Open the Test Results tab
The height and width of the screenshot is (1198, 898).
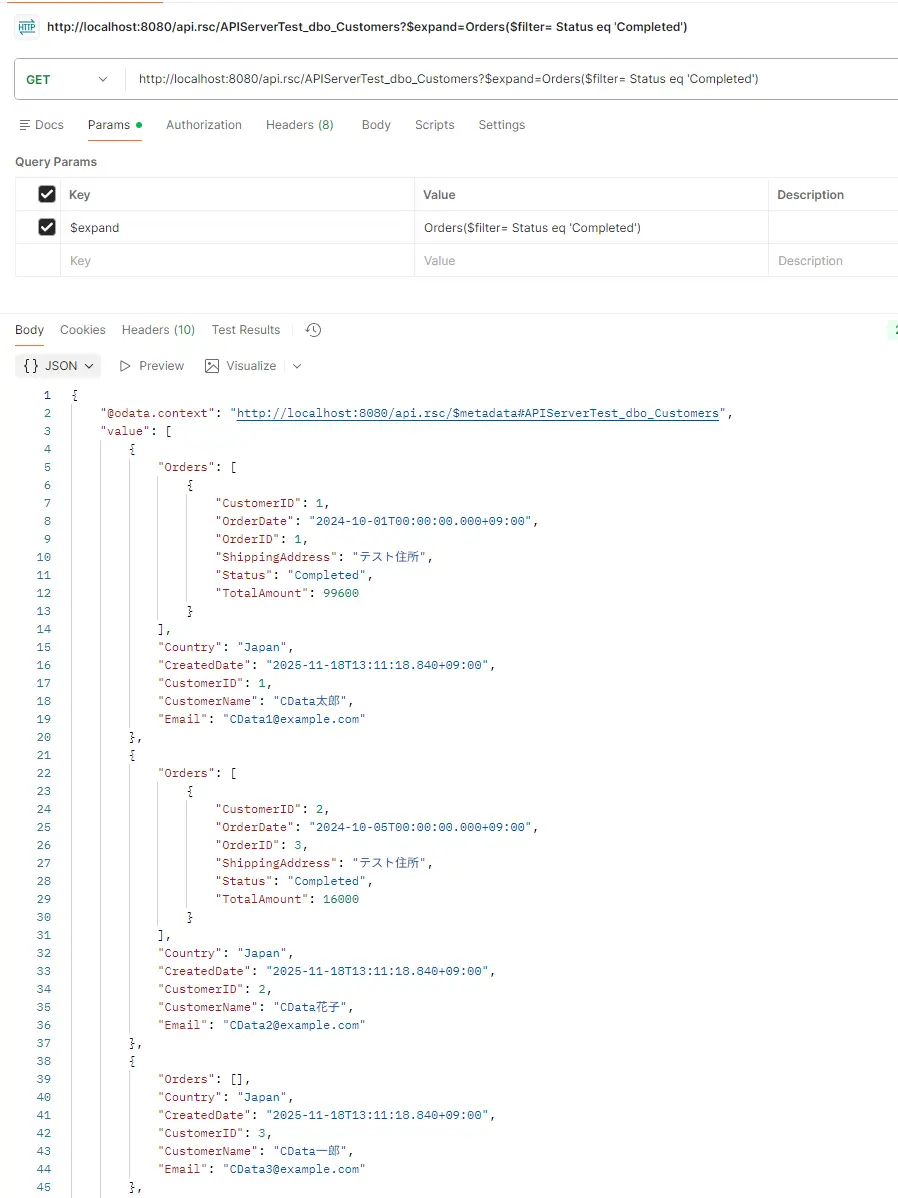click(x=245, y=330)
